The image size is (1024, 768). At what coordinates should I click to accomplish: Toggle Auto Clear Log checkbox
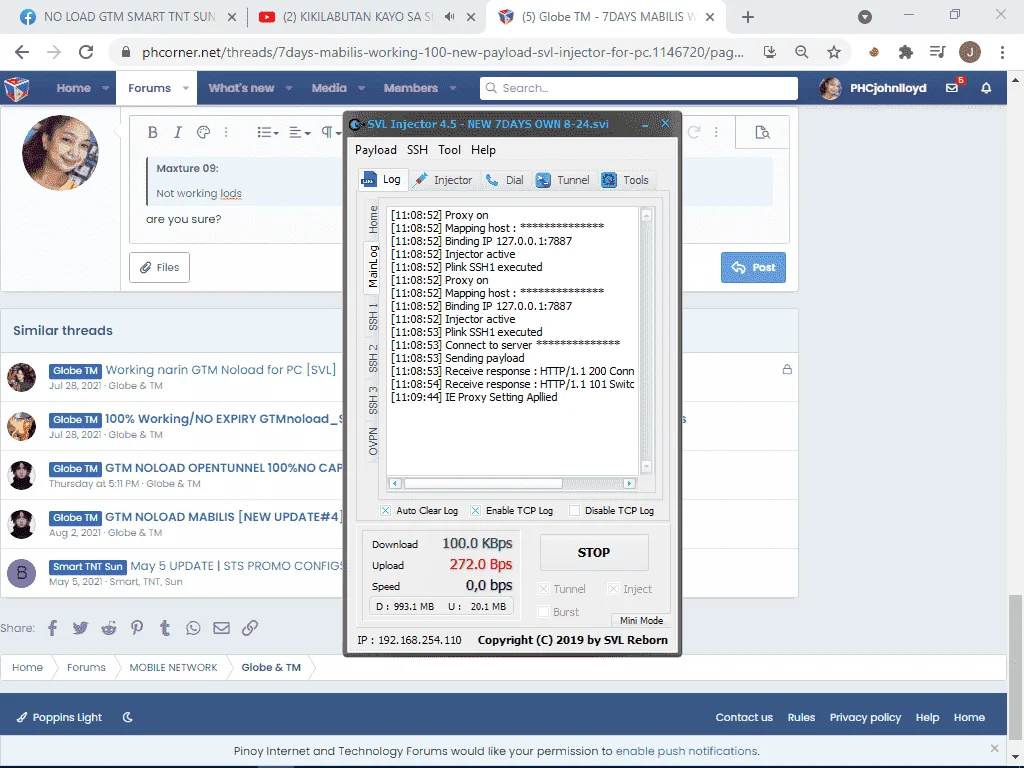click(x=385, y=511)
